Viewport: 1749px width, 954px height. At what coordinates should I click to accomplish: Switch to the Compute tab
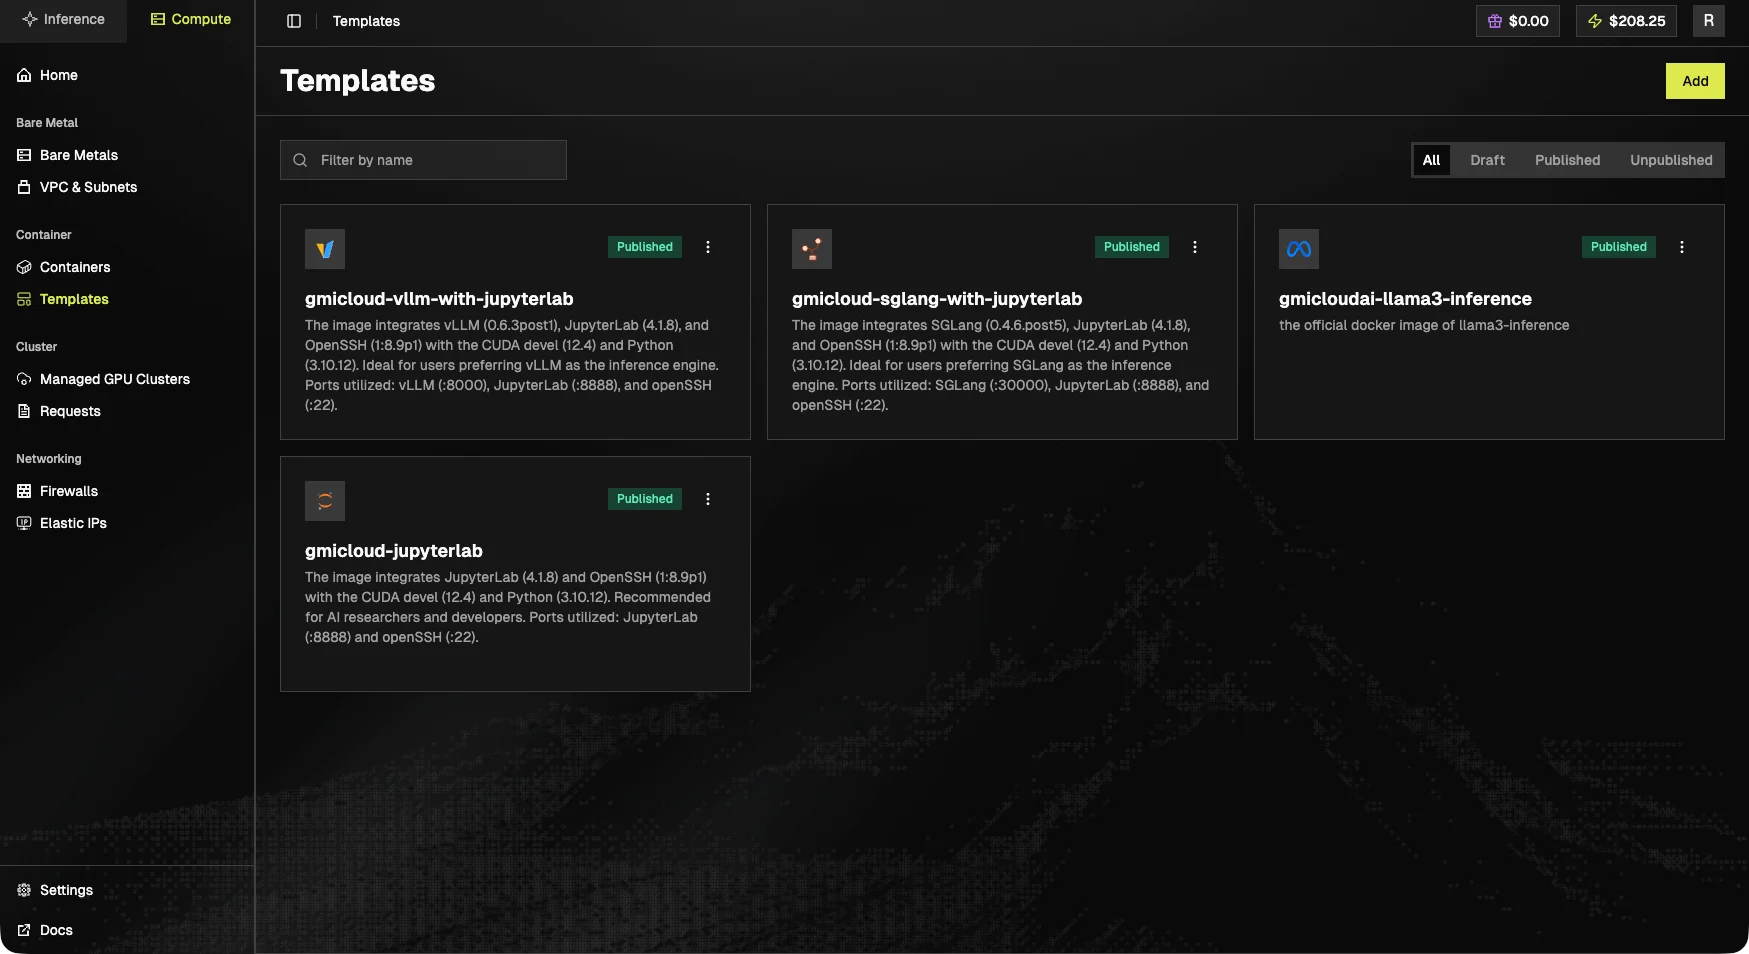(x=190, y=19)
